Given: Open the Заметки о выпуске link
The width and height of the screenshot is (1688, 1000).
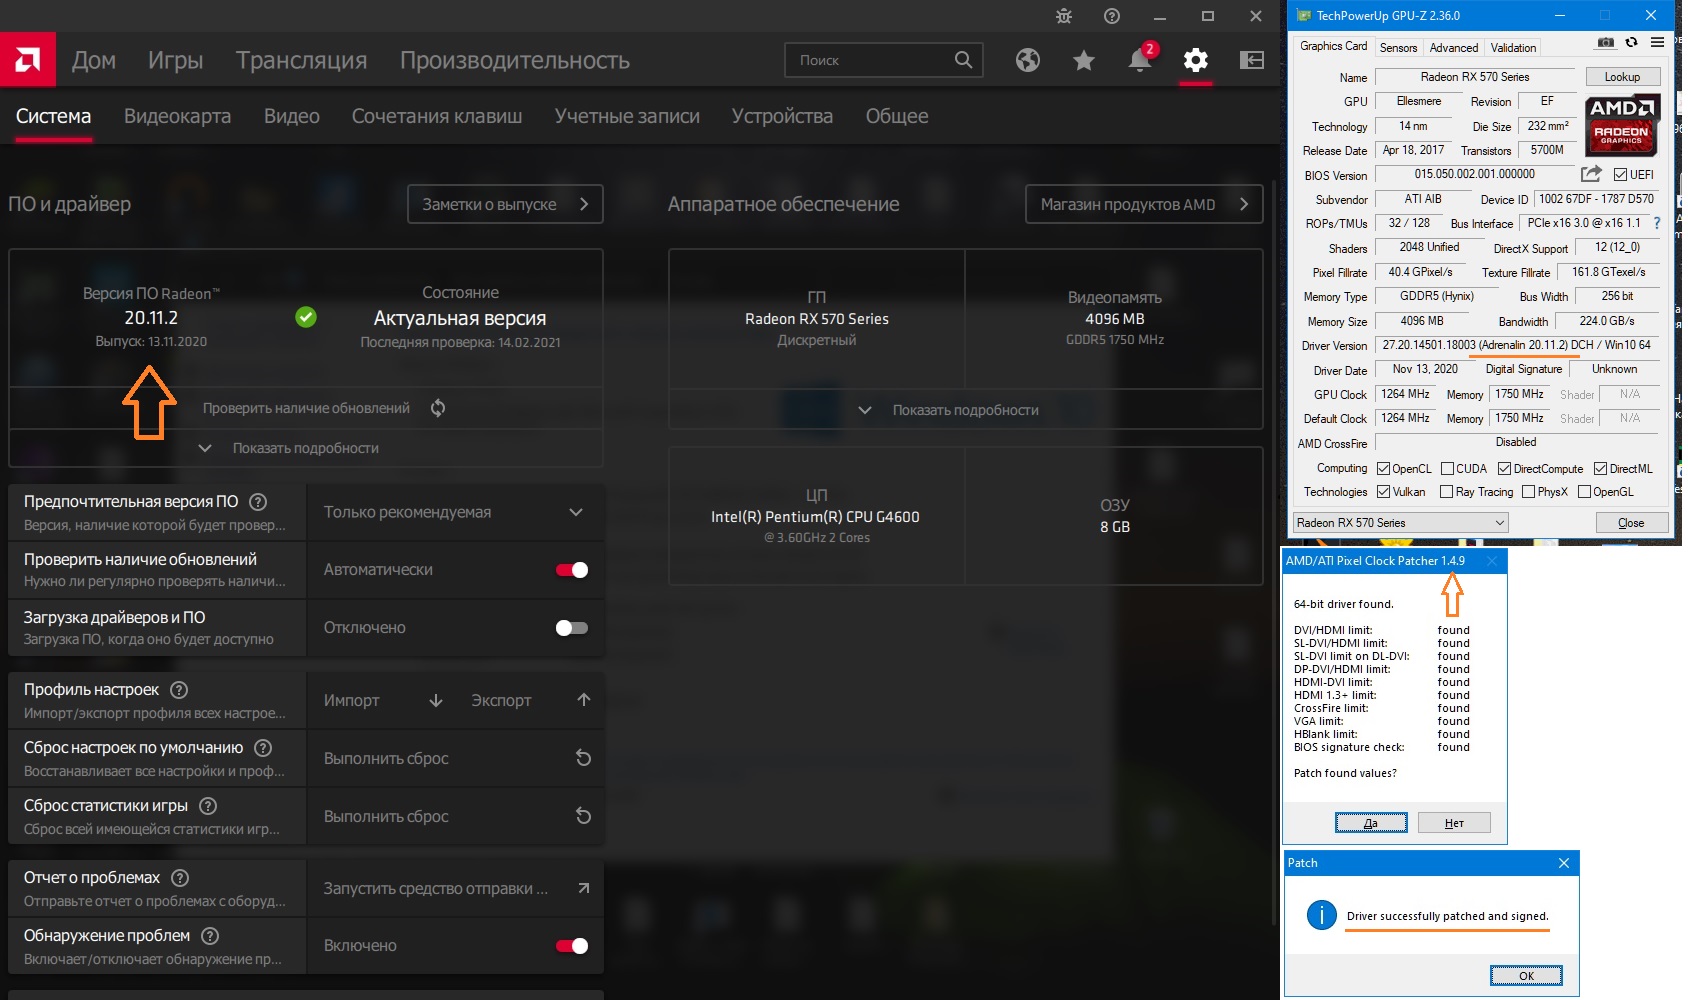Looking at the screenshot, I should [505, 204].
